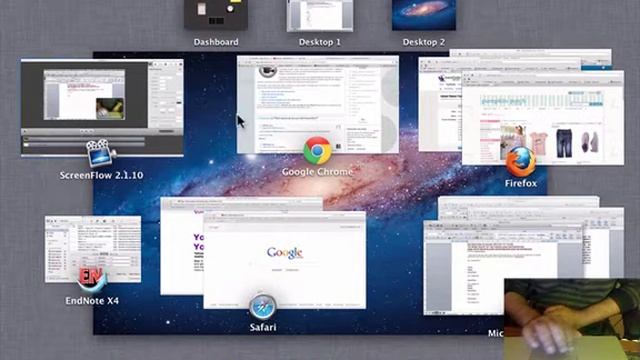Select the rearmost Word window at top
The width and height of the screenshot is (640, 360).
(x=518, y=201)
